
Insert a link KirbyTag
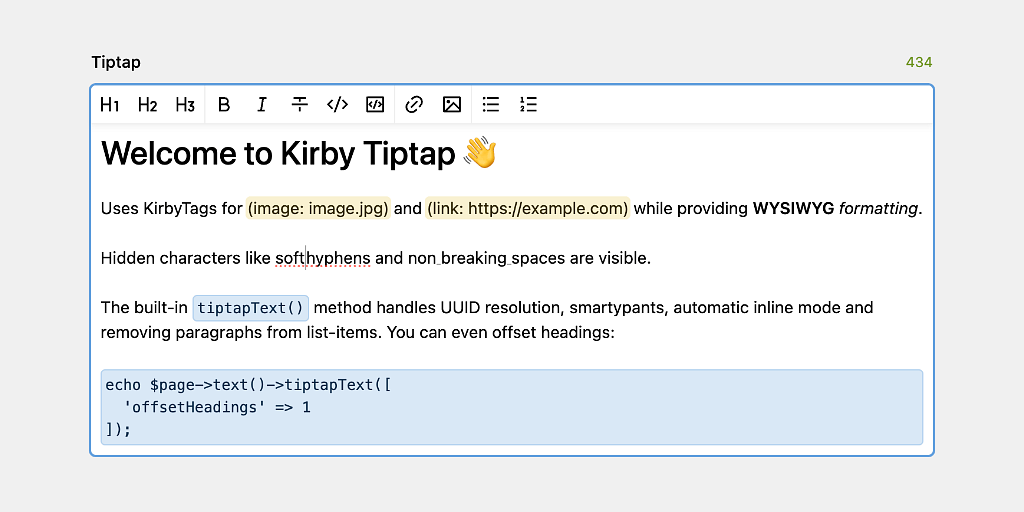pos(414,104)
